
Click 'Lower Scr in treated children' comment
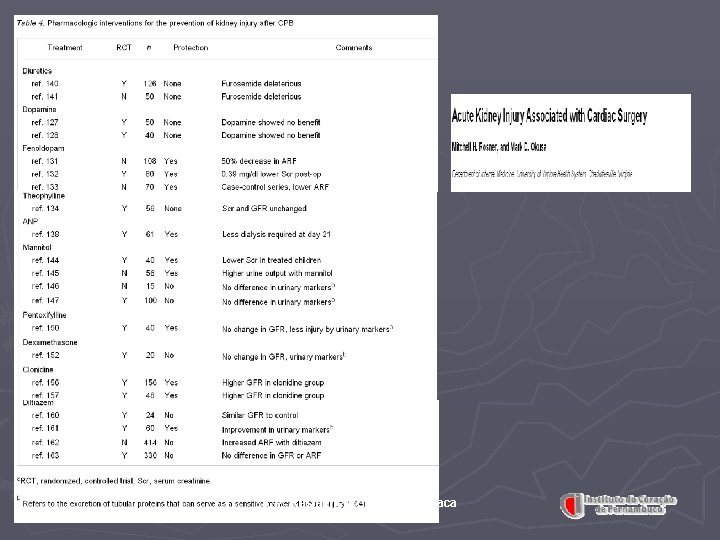271,260
